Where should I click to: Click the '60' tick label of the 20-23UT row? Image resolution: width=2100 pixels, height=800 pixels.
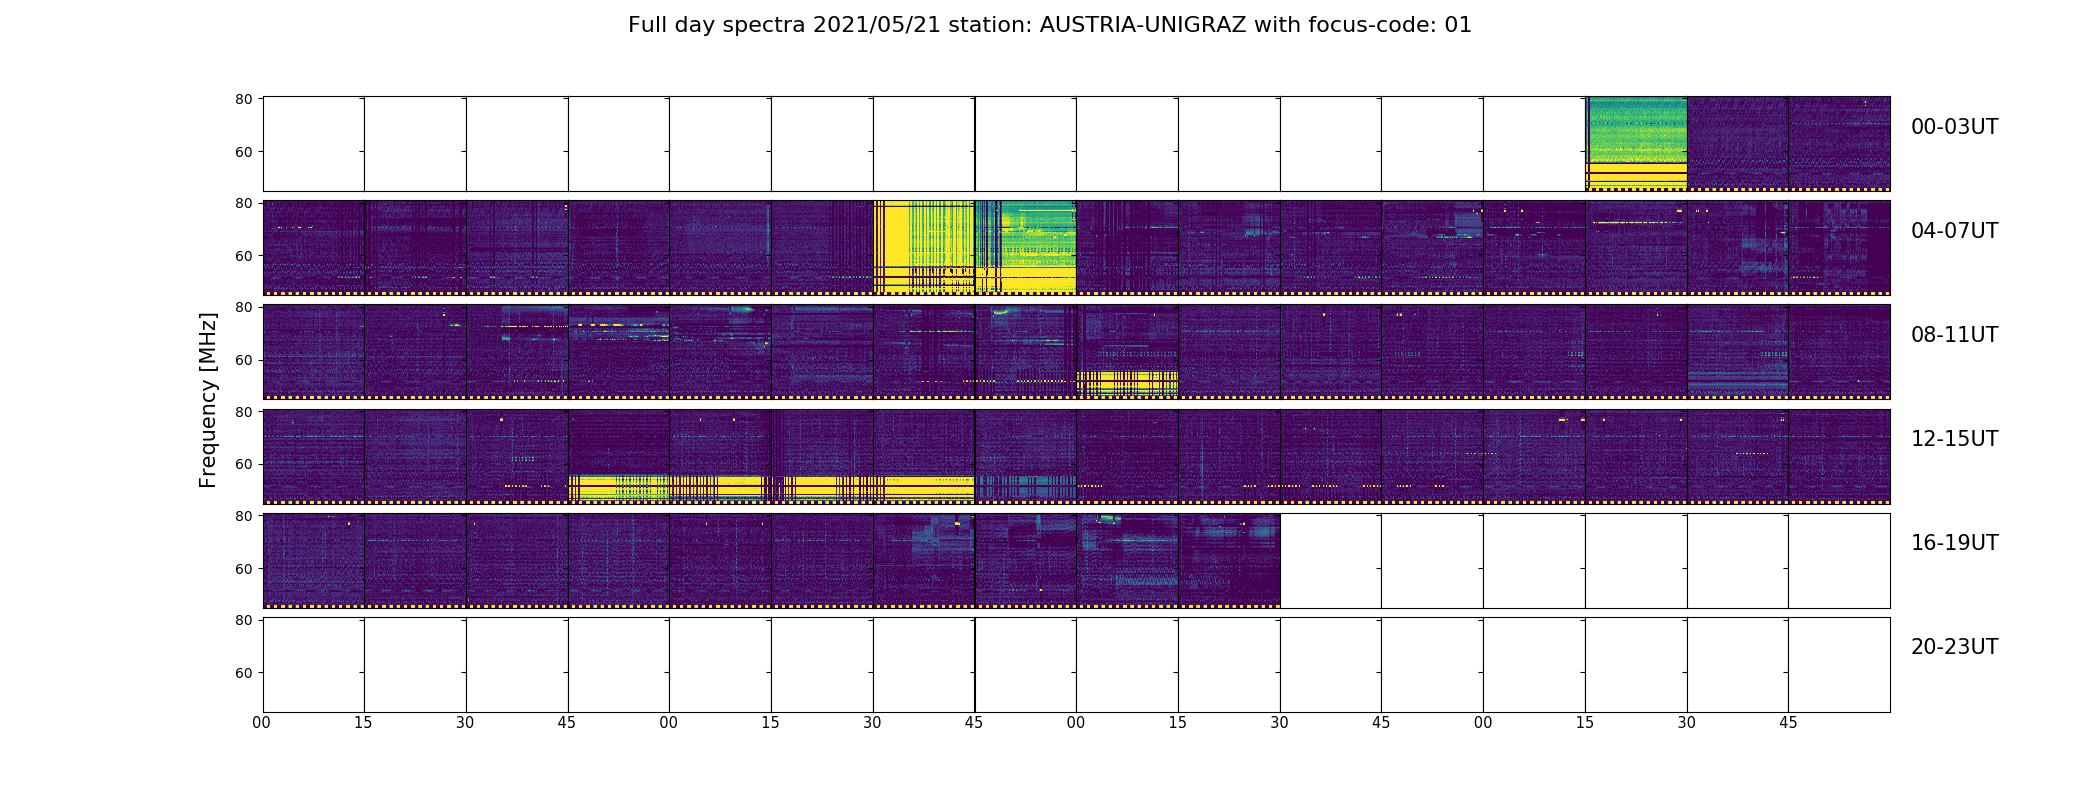coord(243,673)
